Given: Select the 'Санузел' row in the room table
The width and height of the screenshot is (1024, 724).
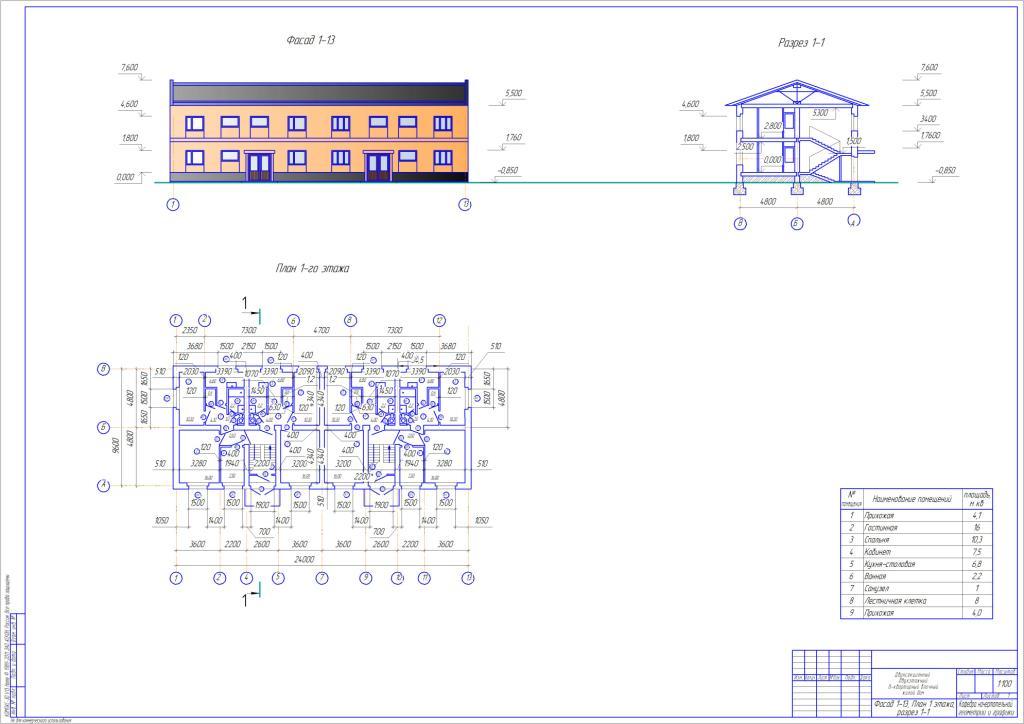Looking at the screenshot, I should [916, 588].
